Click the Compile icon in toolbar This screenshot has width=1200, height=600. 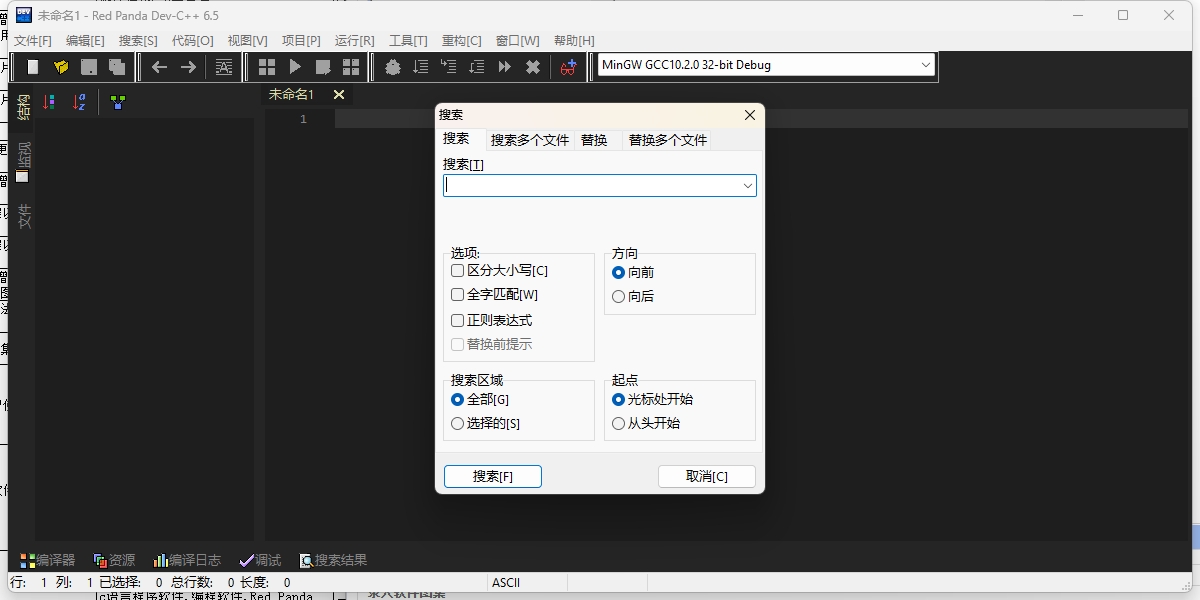tap(267, 67)
